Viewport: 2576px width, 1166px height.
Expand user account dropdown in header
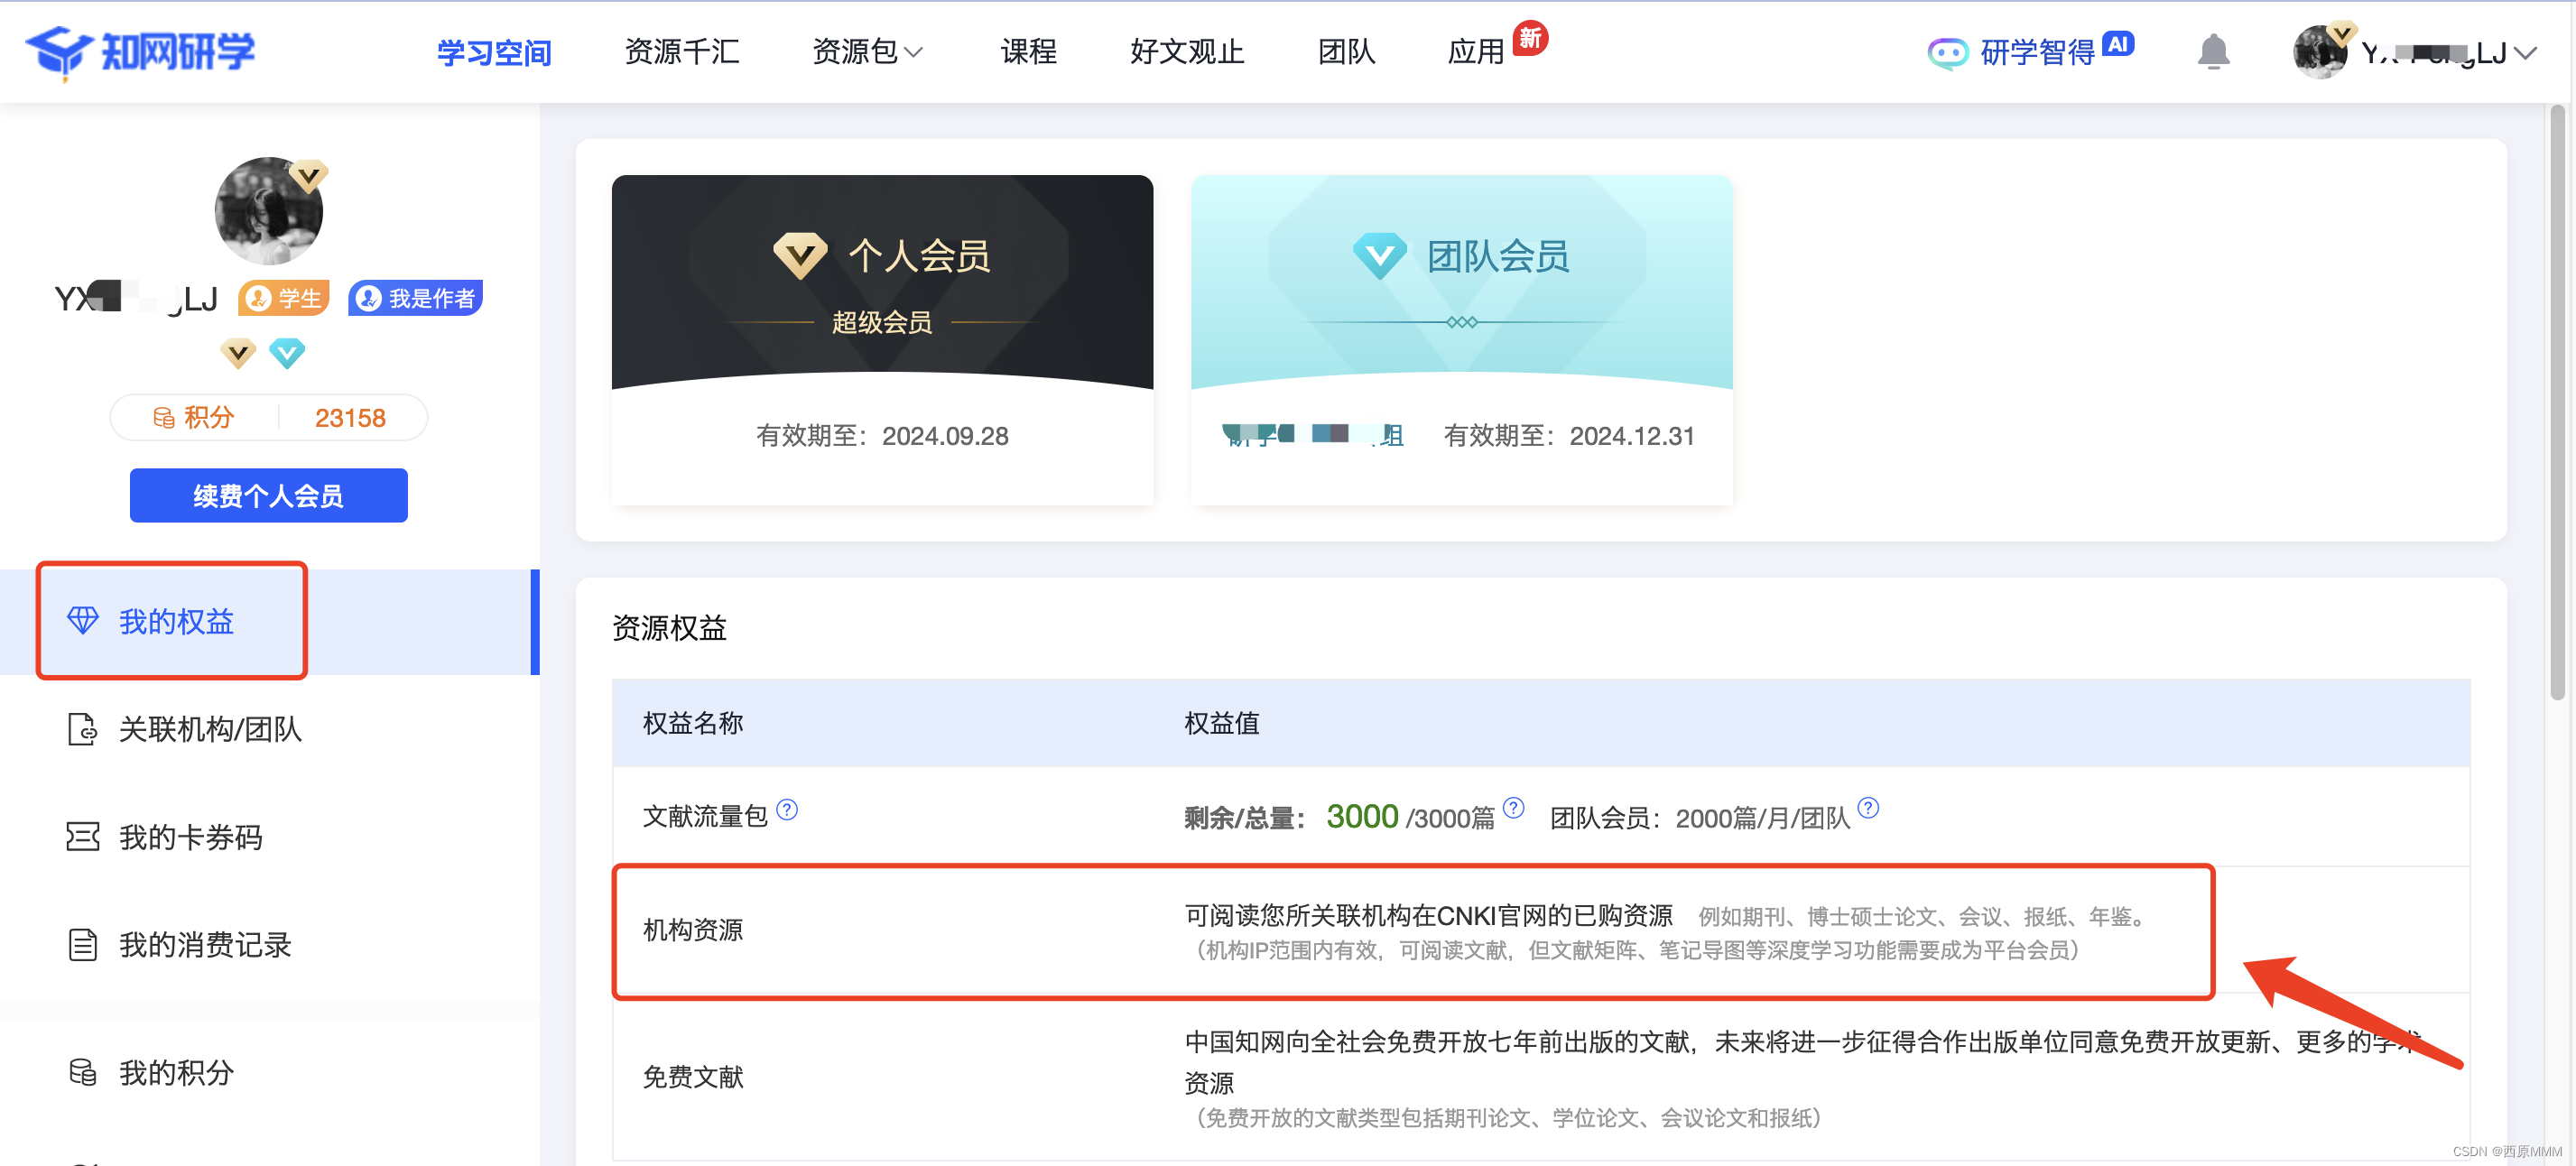[2525, 54]
